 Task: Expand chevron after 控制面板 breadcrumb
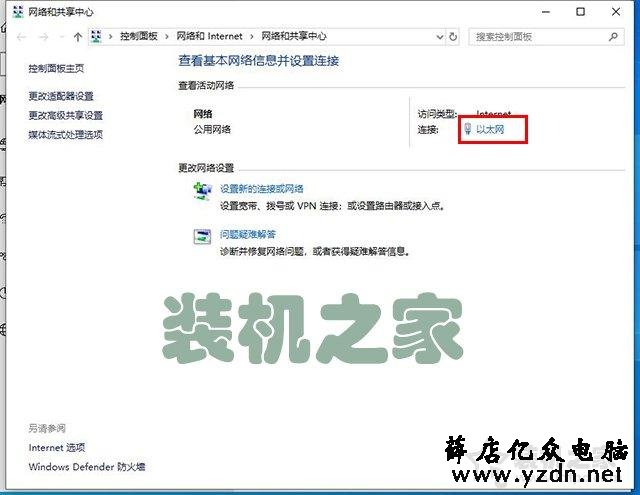coord(167,37)
